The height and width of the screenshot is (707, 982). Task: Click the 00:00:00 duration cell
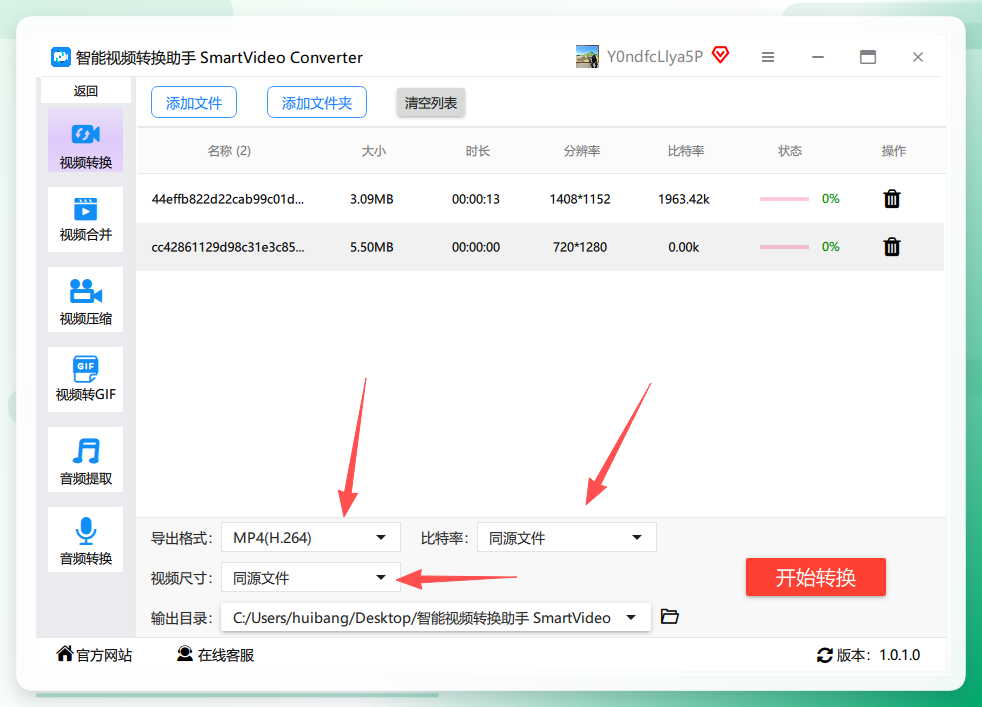[476, 247]
